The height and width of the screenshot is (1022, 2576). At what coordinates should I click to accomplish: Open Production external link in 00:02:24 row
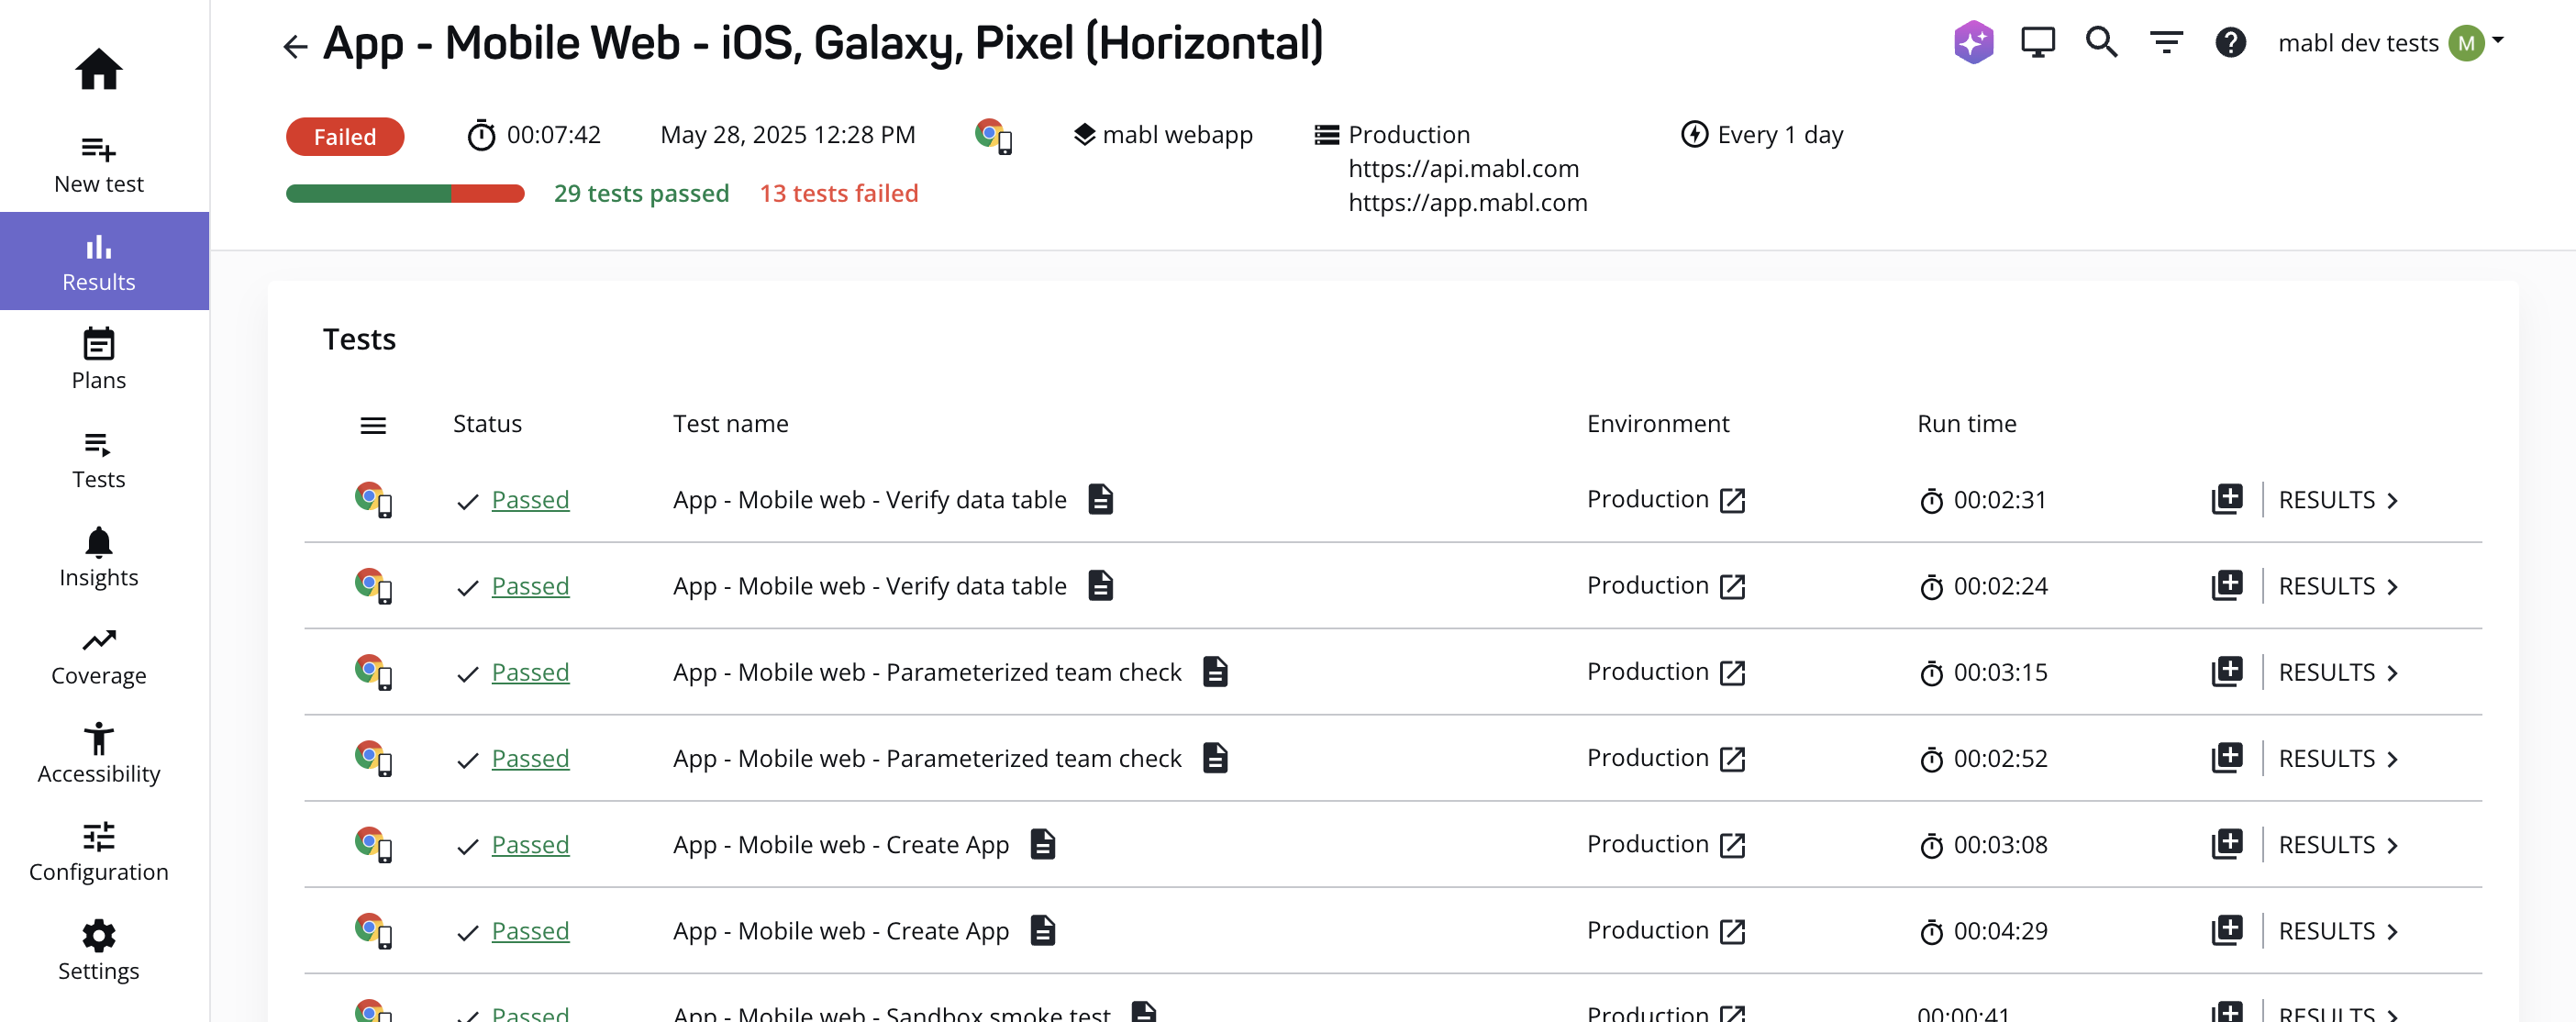[1732, 586]
